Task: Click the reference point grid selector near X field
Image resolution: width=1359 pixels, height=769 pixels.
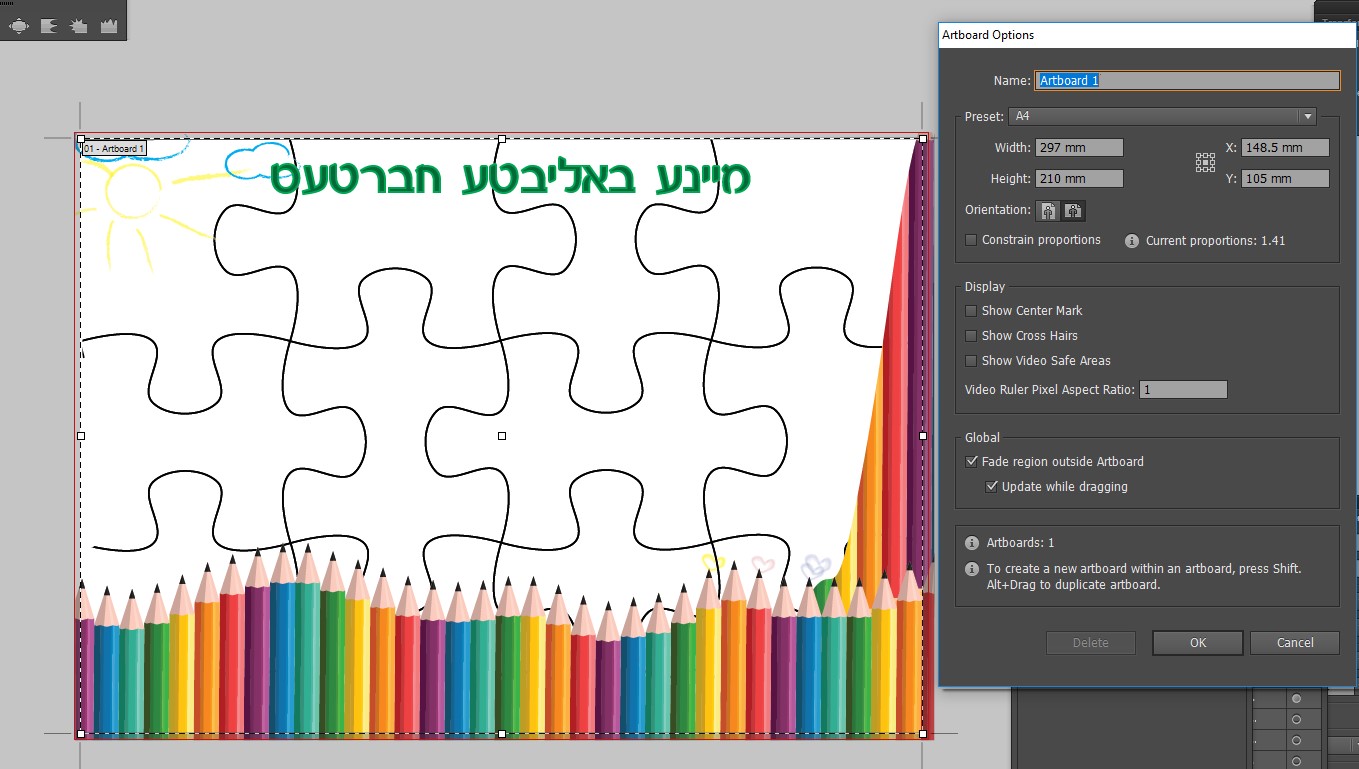Action: click(1204, 161)
